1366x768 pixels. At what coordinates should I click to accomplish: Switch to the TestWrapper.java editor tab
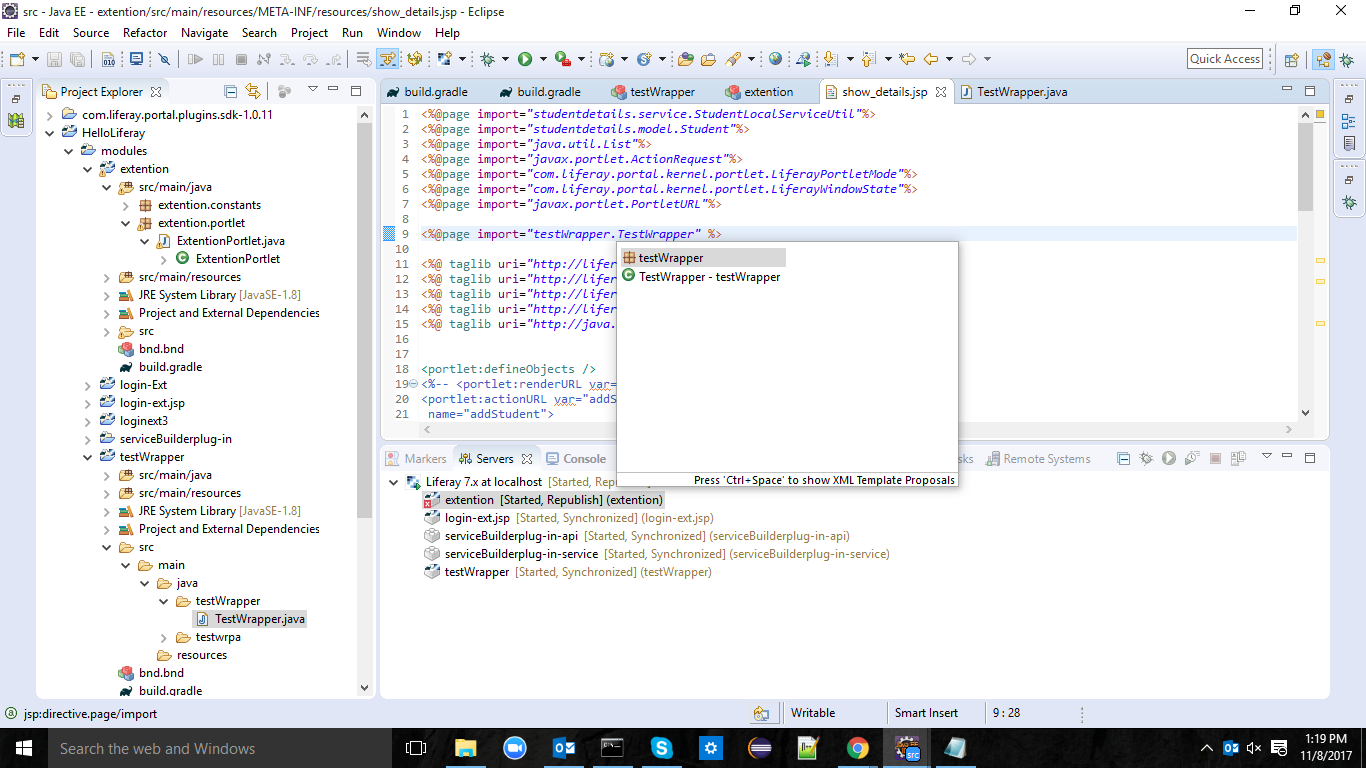click(1021, 91)
